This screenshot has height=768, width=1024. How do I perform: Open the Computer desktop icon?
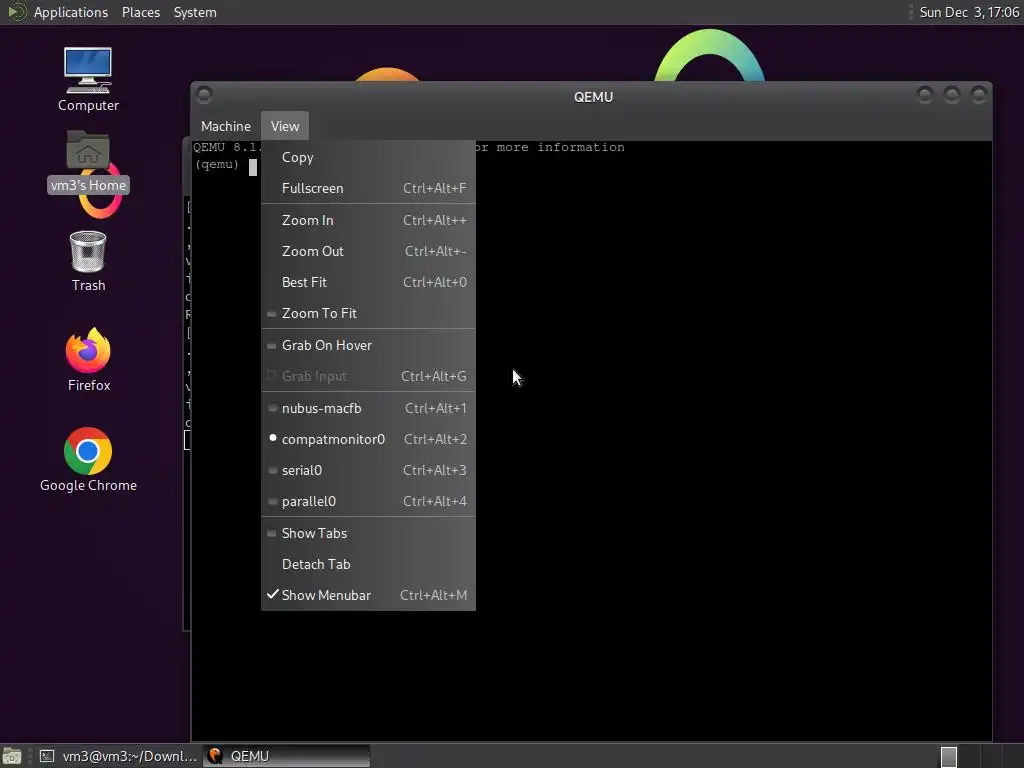88,78
